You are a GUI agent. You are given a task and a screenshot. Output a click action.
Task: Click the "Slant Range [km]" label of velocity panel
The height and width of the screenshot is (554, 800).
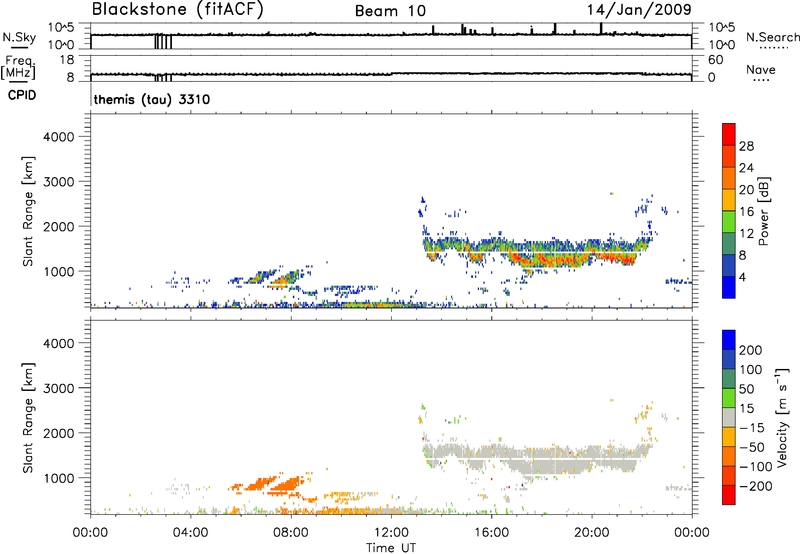pos(28,417)
